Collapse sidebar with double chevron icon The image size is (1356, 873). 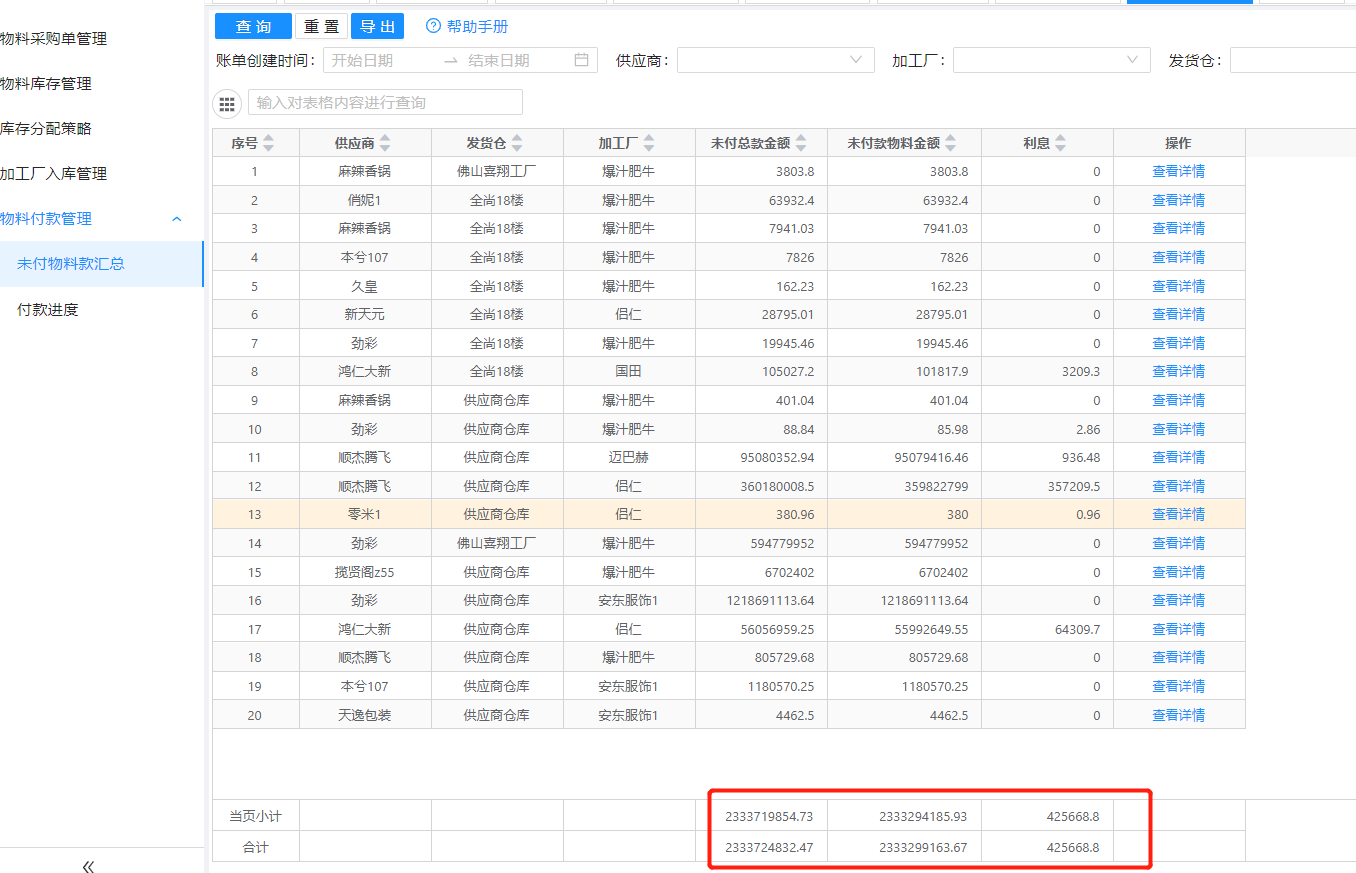(88, 866)
